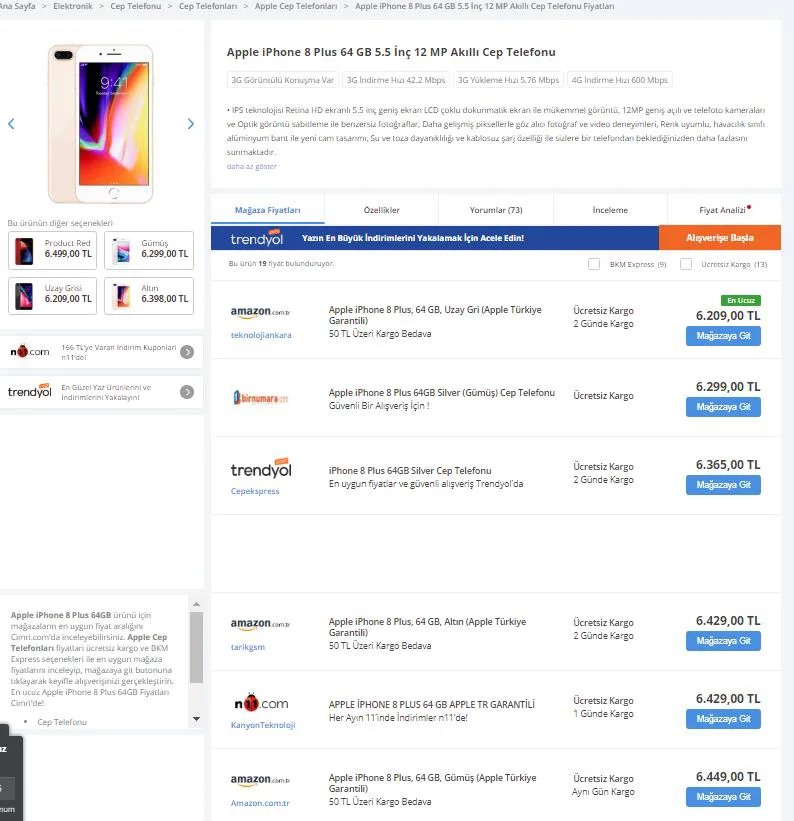Go to store for the 6.449,00 TL offer

[x=723, y=797]
